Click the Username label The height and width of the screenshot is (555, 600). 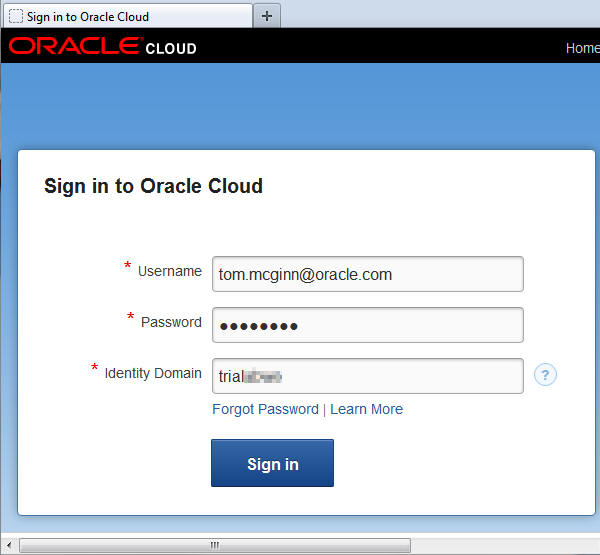pyautogui.click(x=170, y=271)
